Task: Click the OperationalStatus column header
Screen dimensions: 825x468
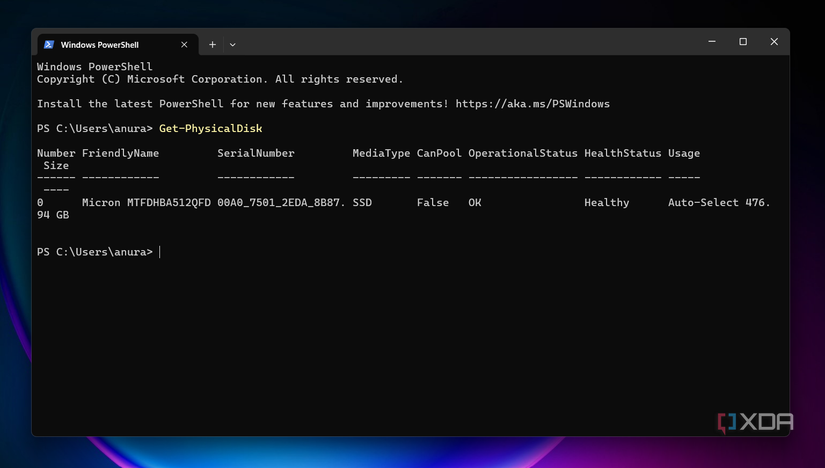Action: (x=523, y=153)
